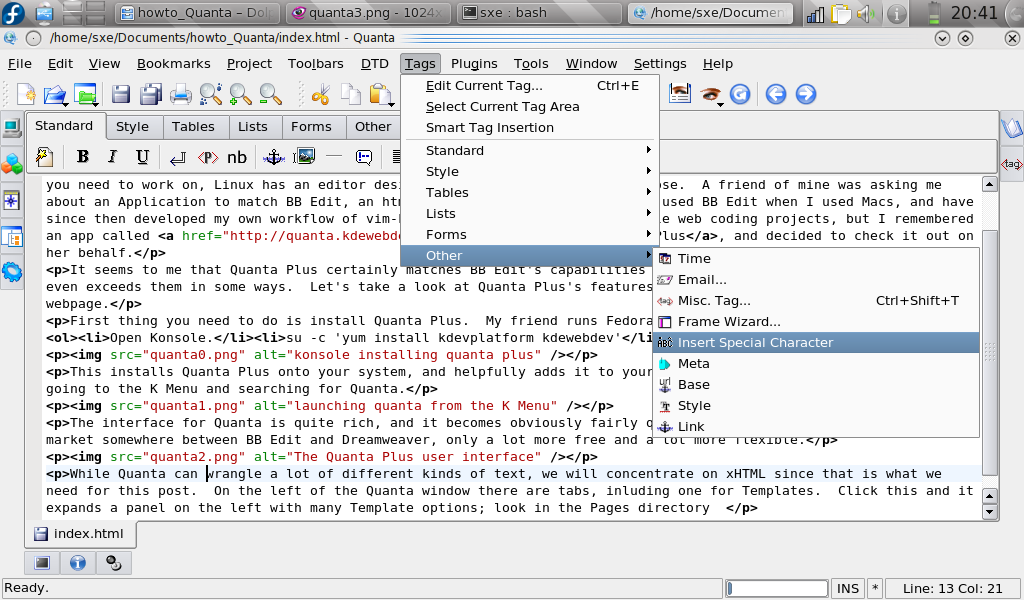Insert a paragraph P tag icon

click(x=208, y=157)
